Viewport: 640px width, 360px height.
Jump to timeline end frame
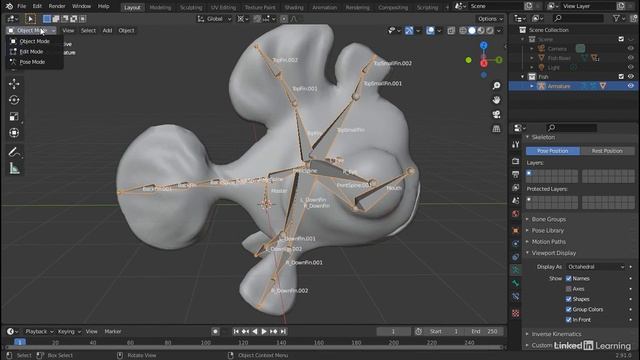click(x=283, y=331)
